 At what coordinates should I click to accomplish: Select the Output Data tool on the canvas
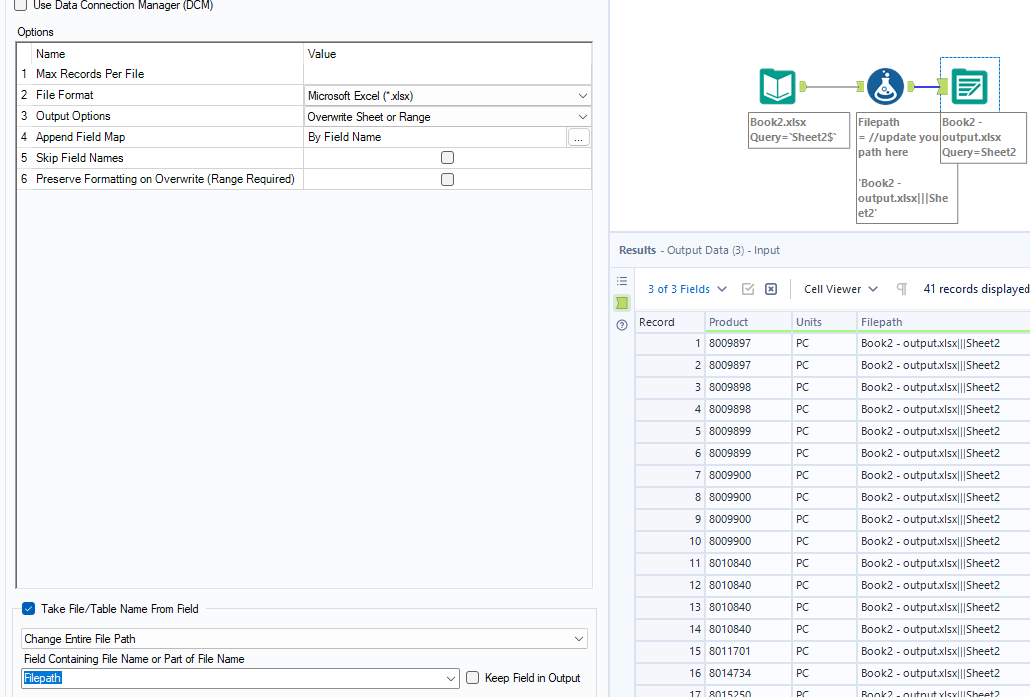[967, 87]
